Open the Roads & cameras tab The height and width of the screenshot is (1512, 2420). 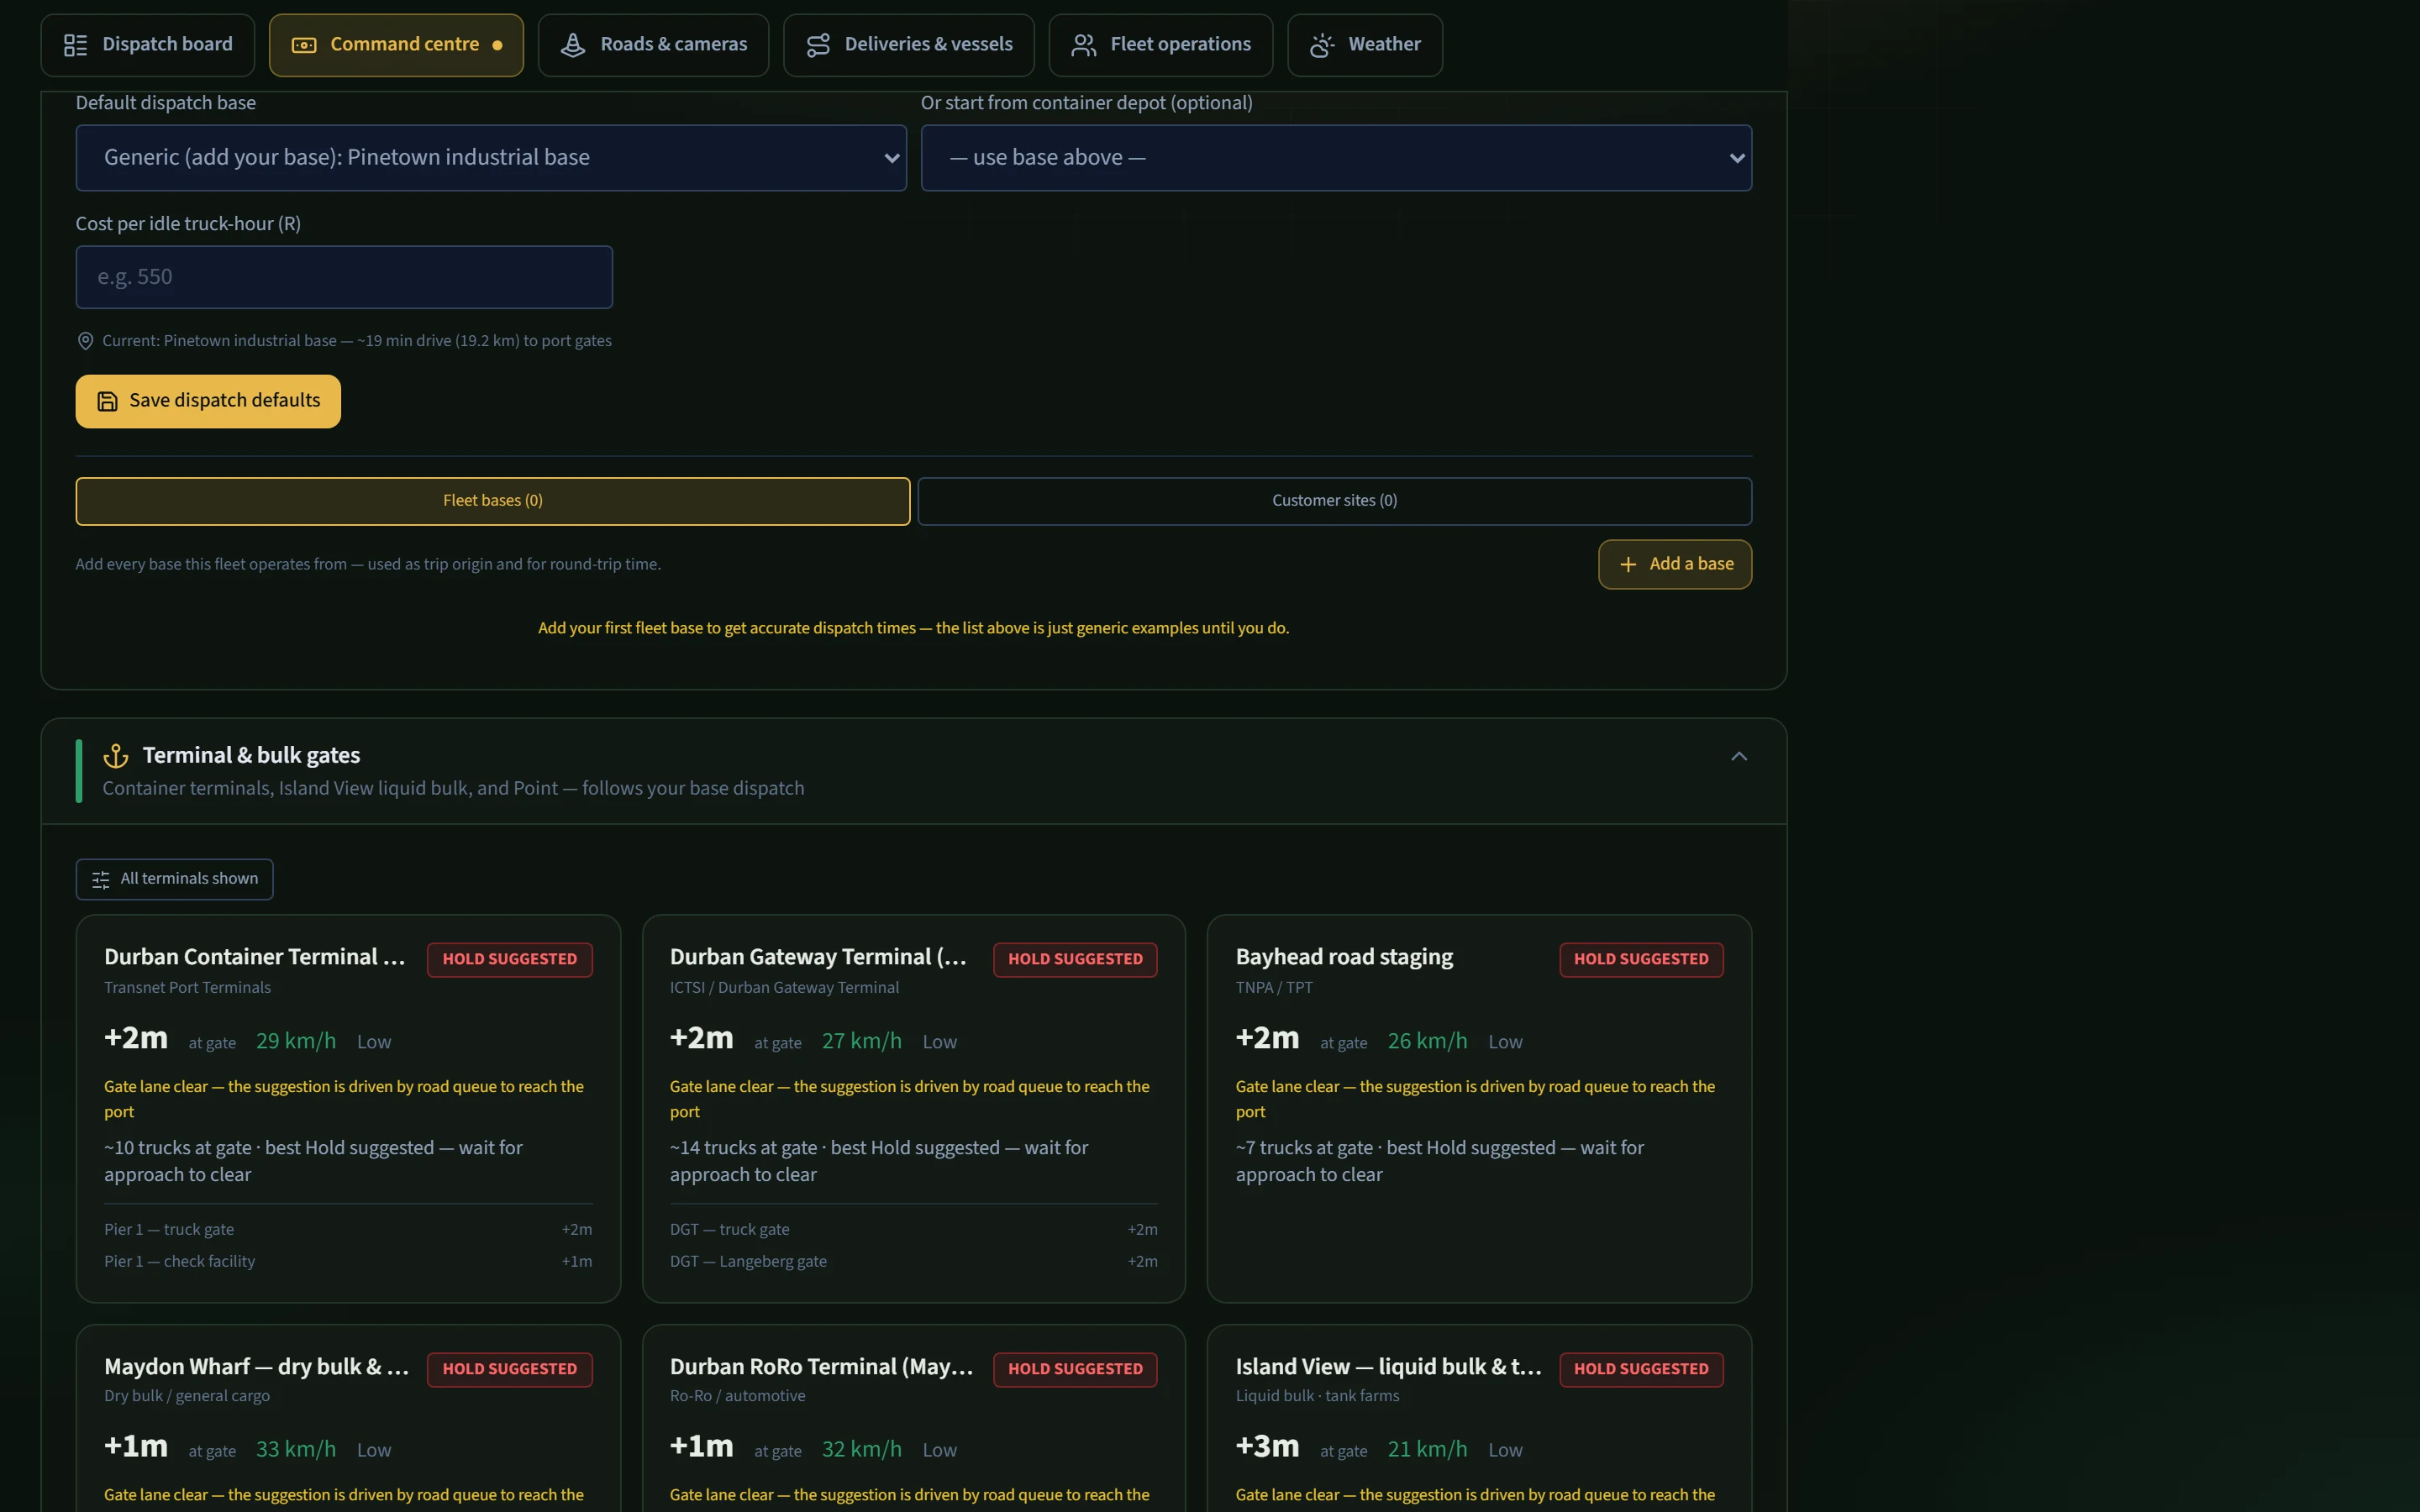pos(653,45)
